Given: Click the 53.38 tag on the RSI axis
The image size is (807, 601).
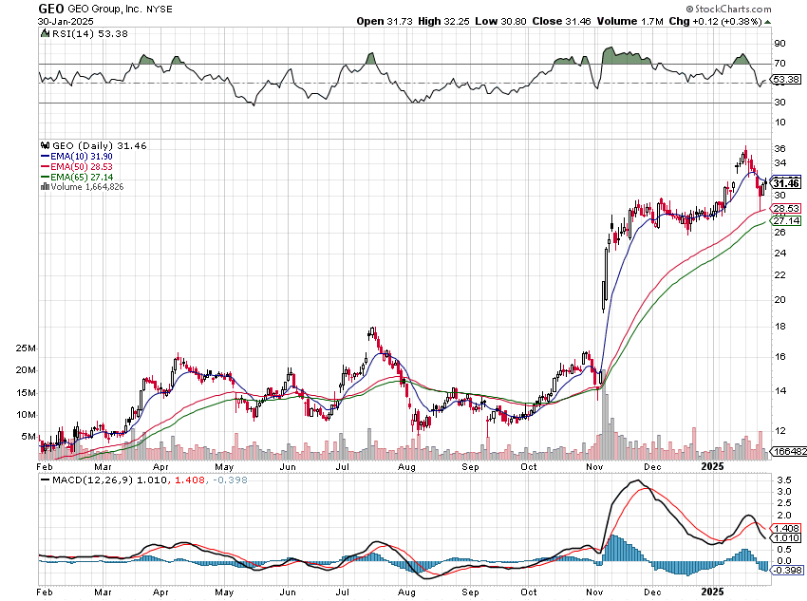Looking at the screenshot, I should coord(787,79).
